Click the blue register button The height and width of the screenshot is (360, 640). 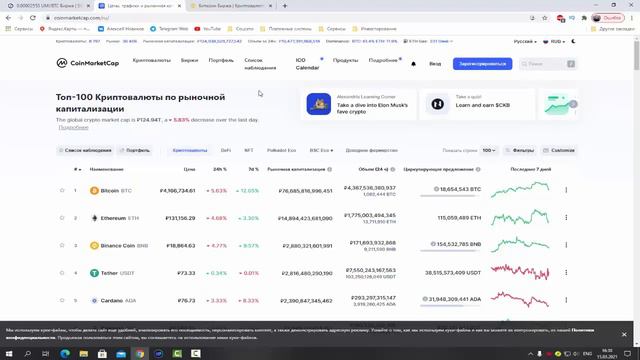coord(482,64)
